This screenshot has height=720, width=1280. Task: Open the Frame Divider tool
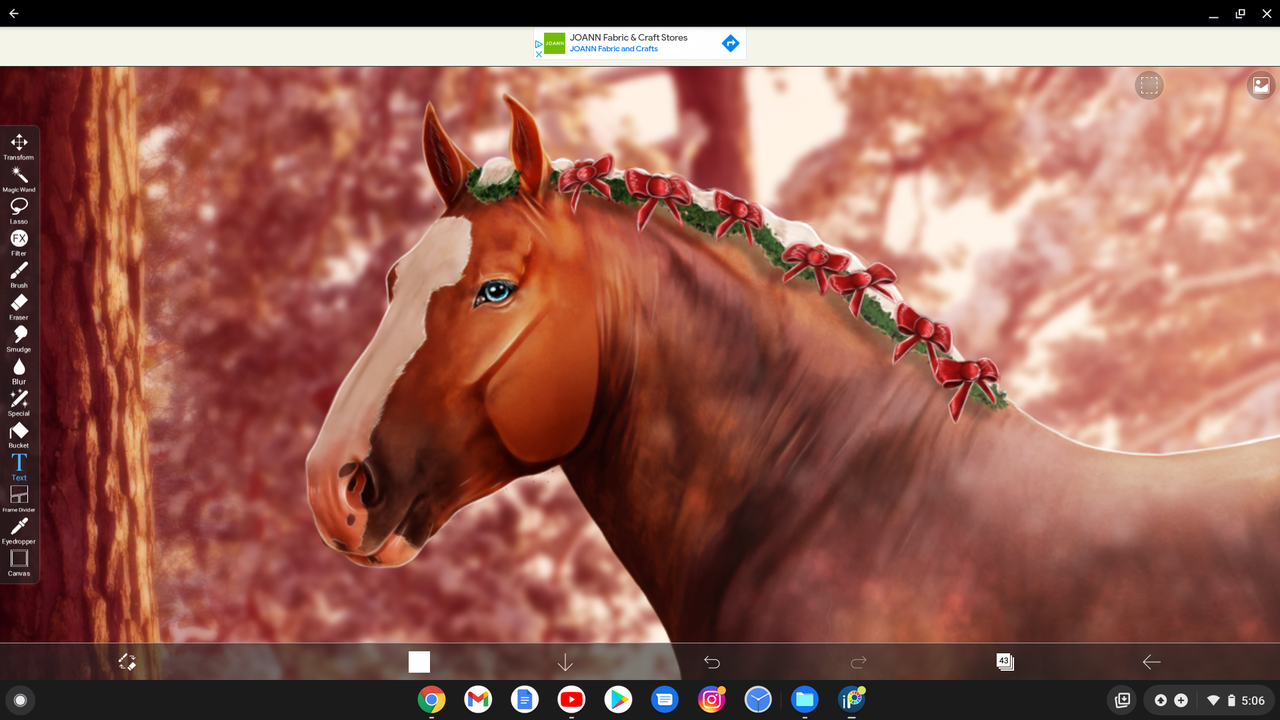pos(19,498)
